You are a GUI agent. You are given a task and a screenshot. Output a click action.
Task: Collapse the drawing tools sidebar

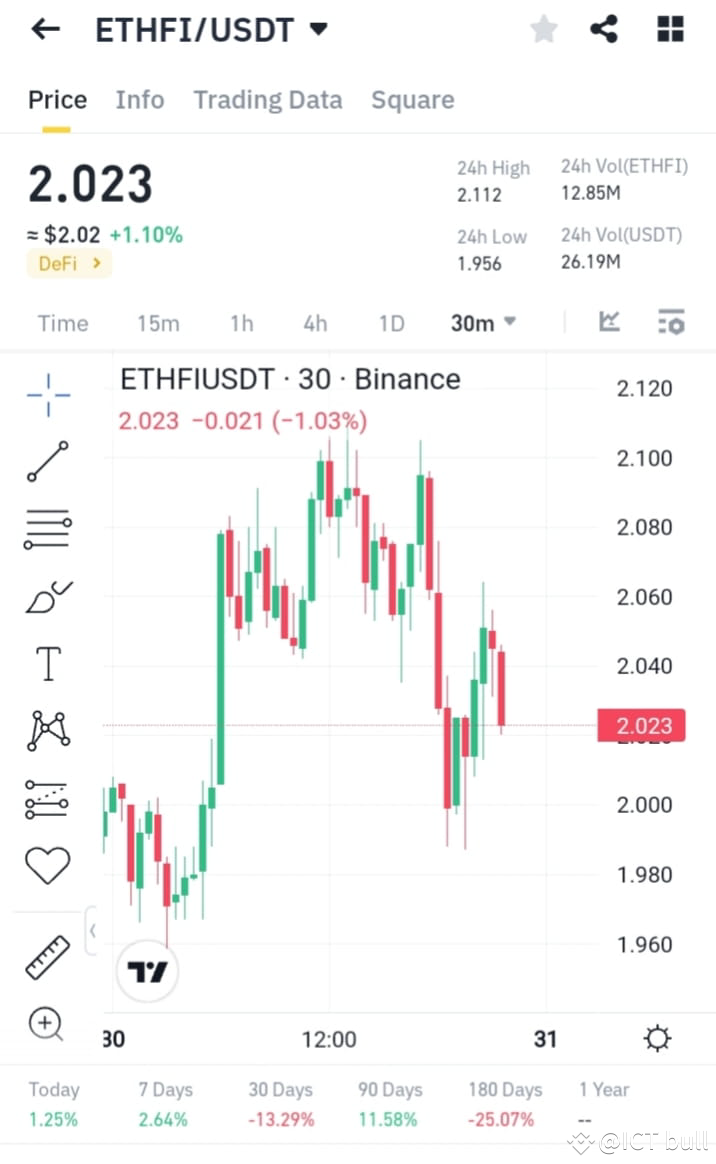coord(93,930)
